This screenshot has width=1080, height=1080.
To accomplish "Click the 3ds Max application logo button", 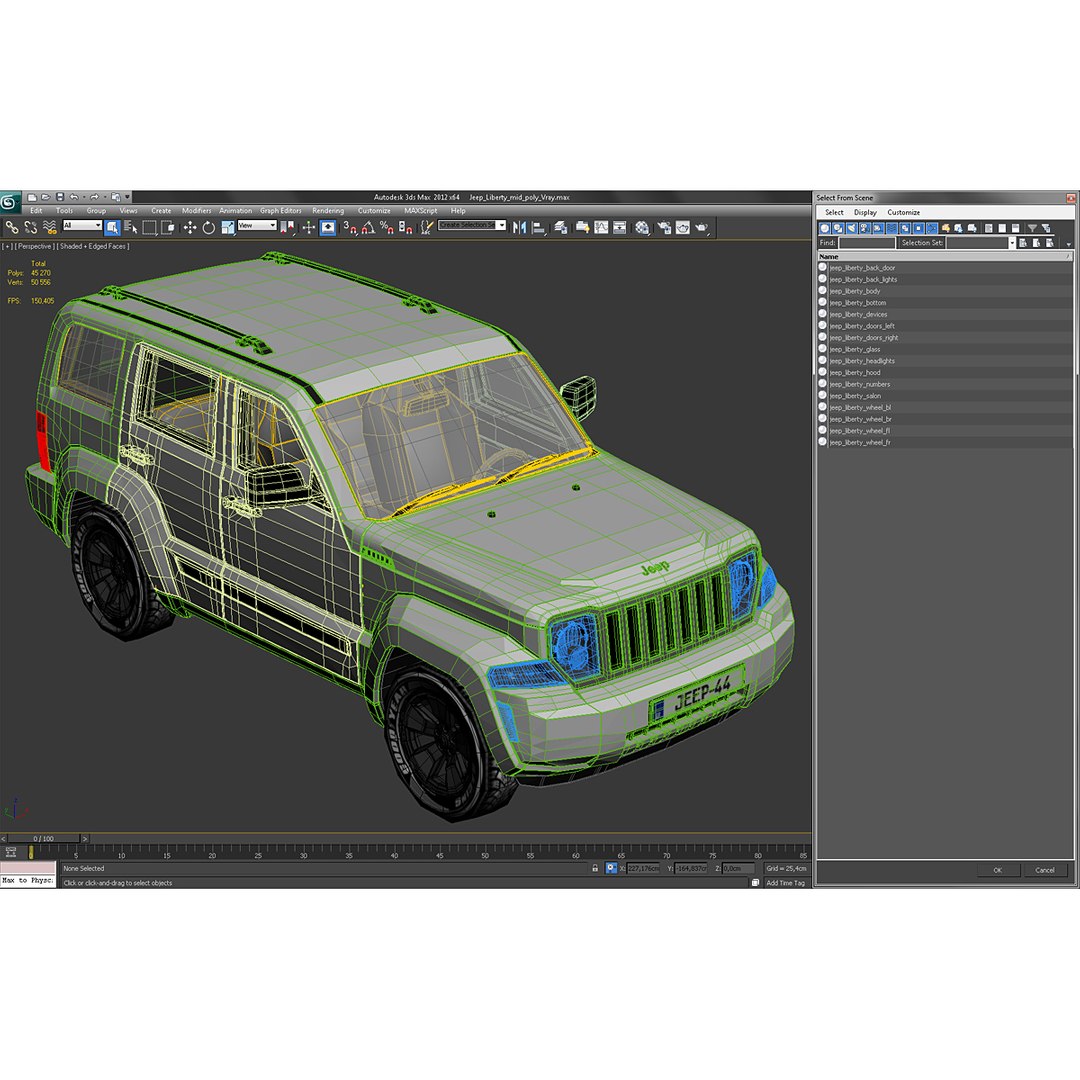I will [9, 201].
